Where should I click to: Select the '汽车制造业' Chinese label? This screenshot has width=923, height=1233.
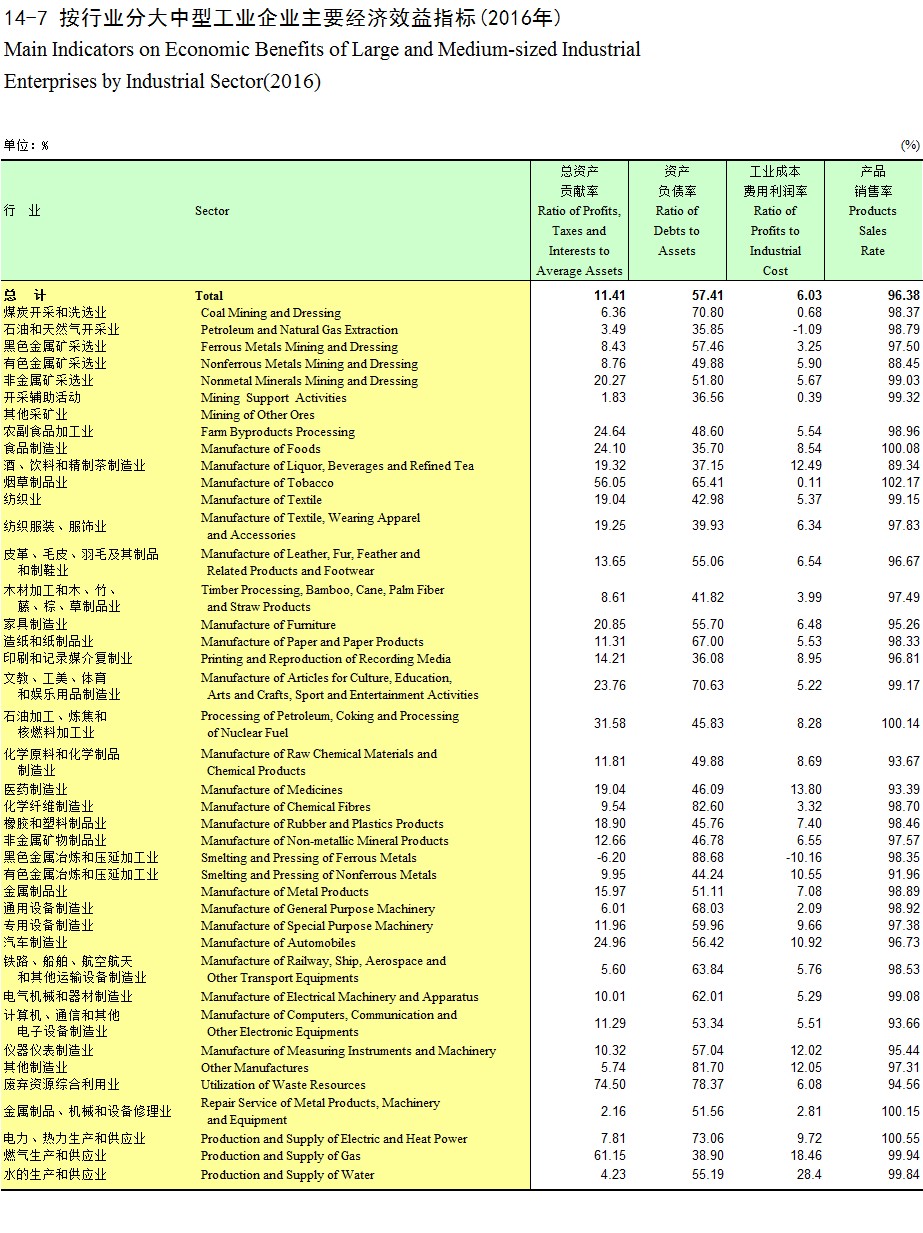click(35, 943)
